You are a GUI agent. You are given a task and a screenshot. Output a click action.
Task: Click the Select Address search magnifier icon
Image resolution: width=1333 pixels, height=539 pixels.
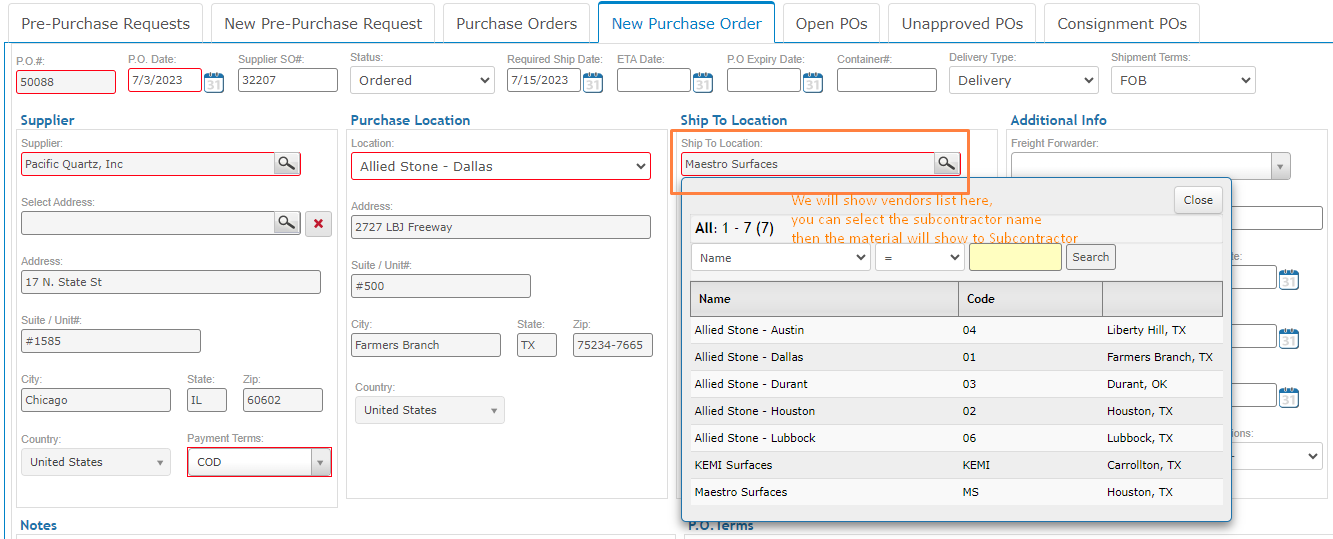[x=287, y=223]
